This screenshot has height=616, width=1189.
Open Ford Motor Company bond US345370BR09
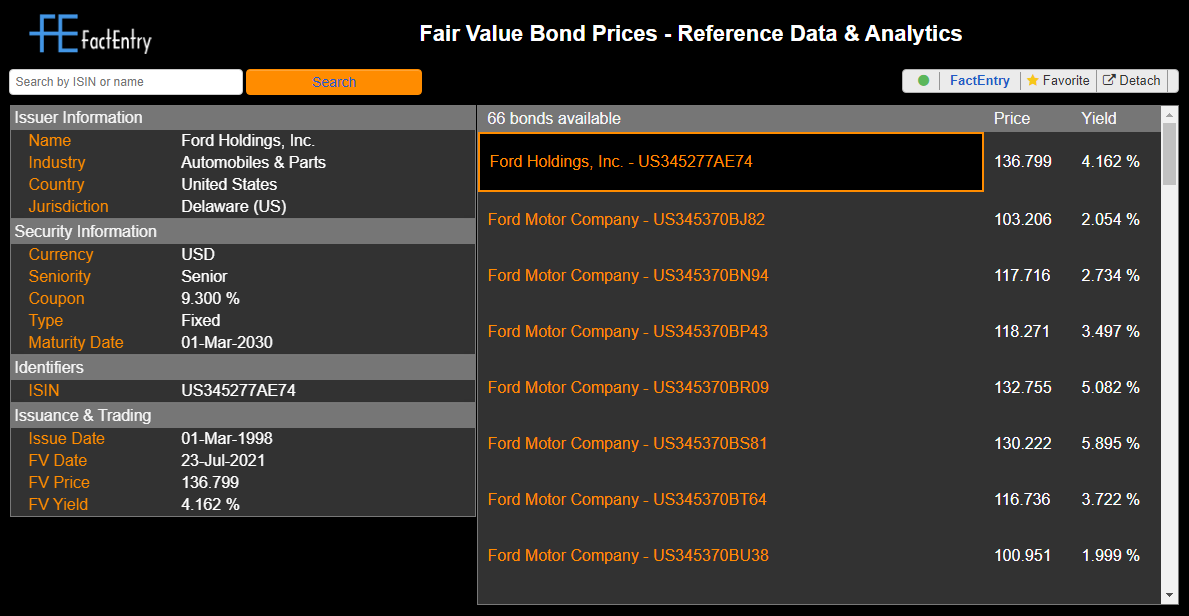[628, 388]
